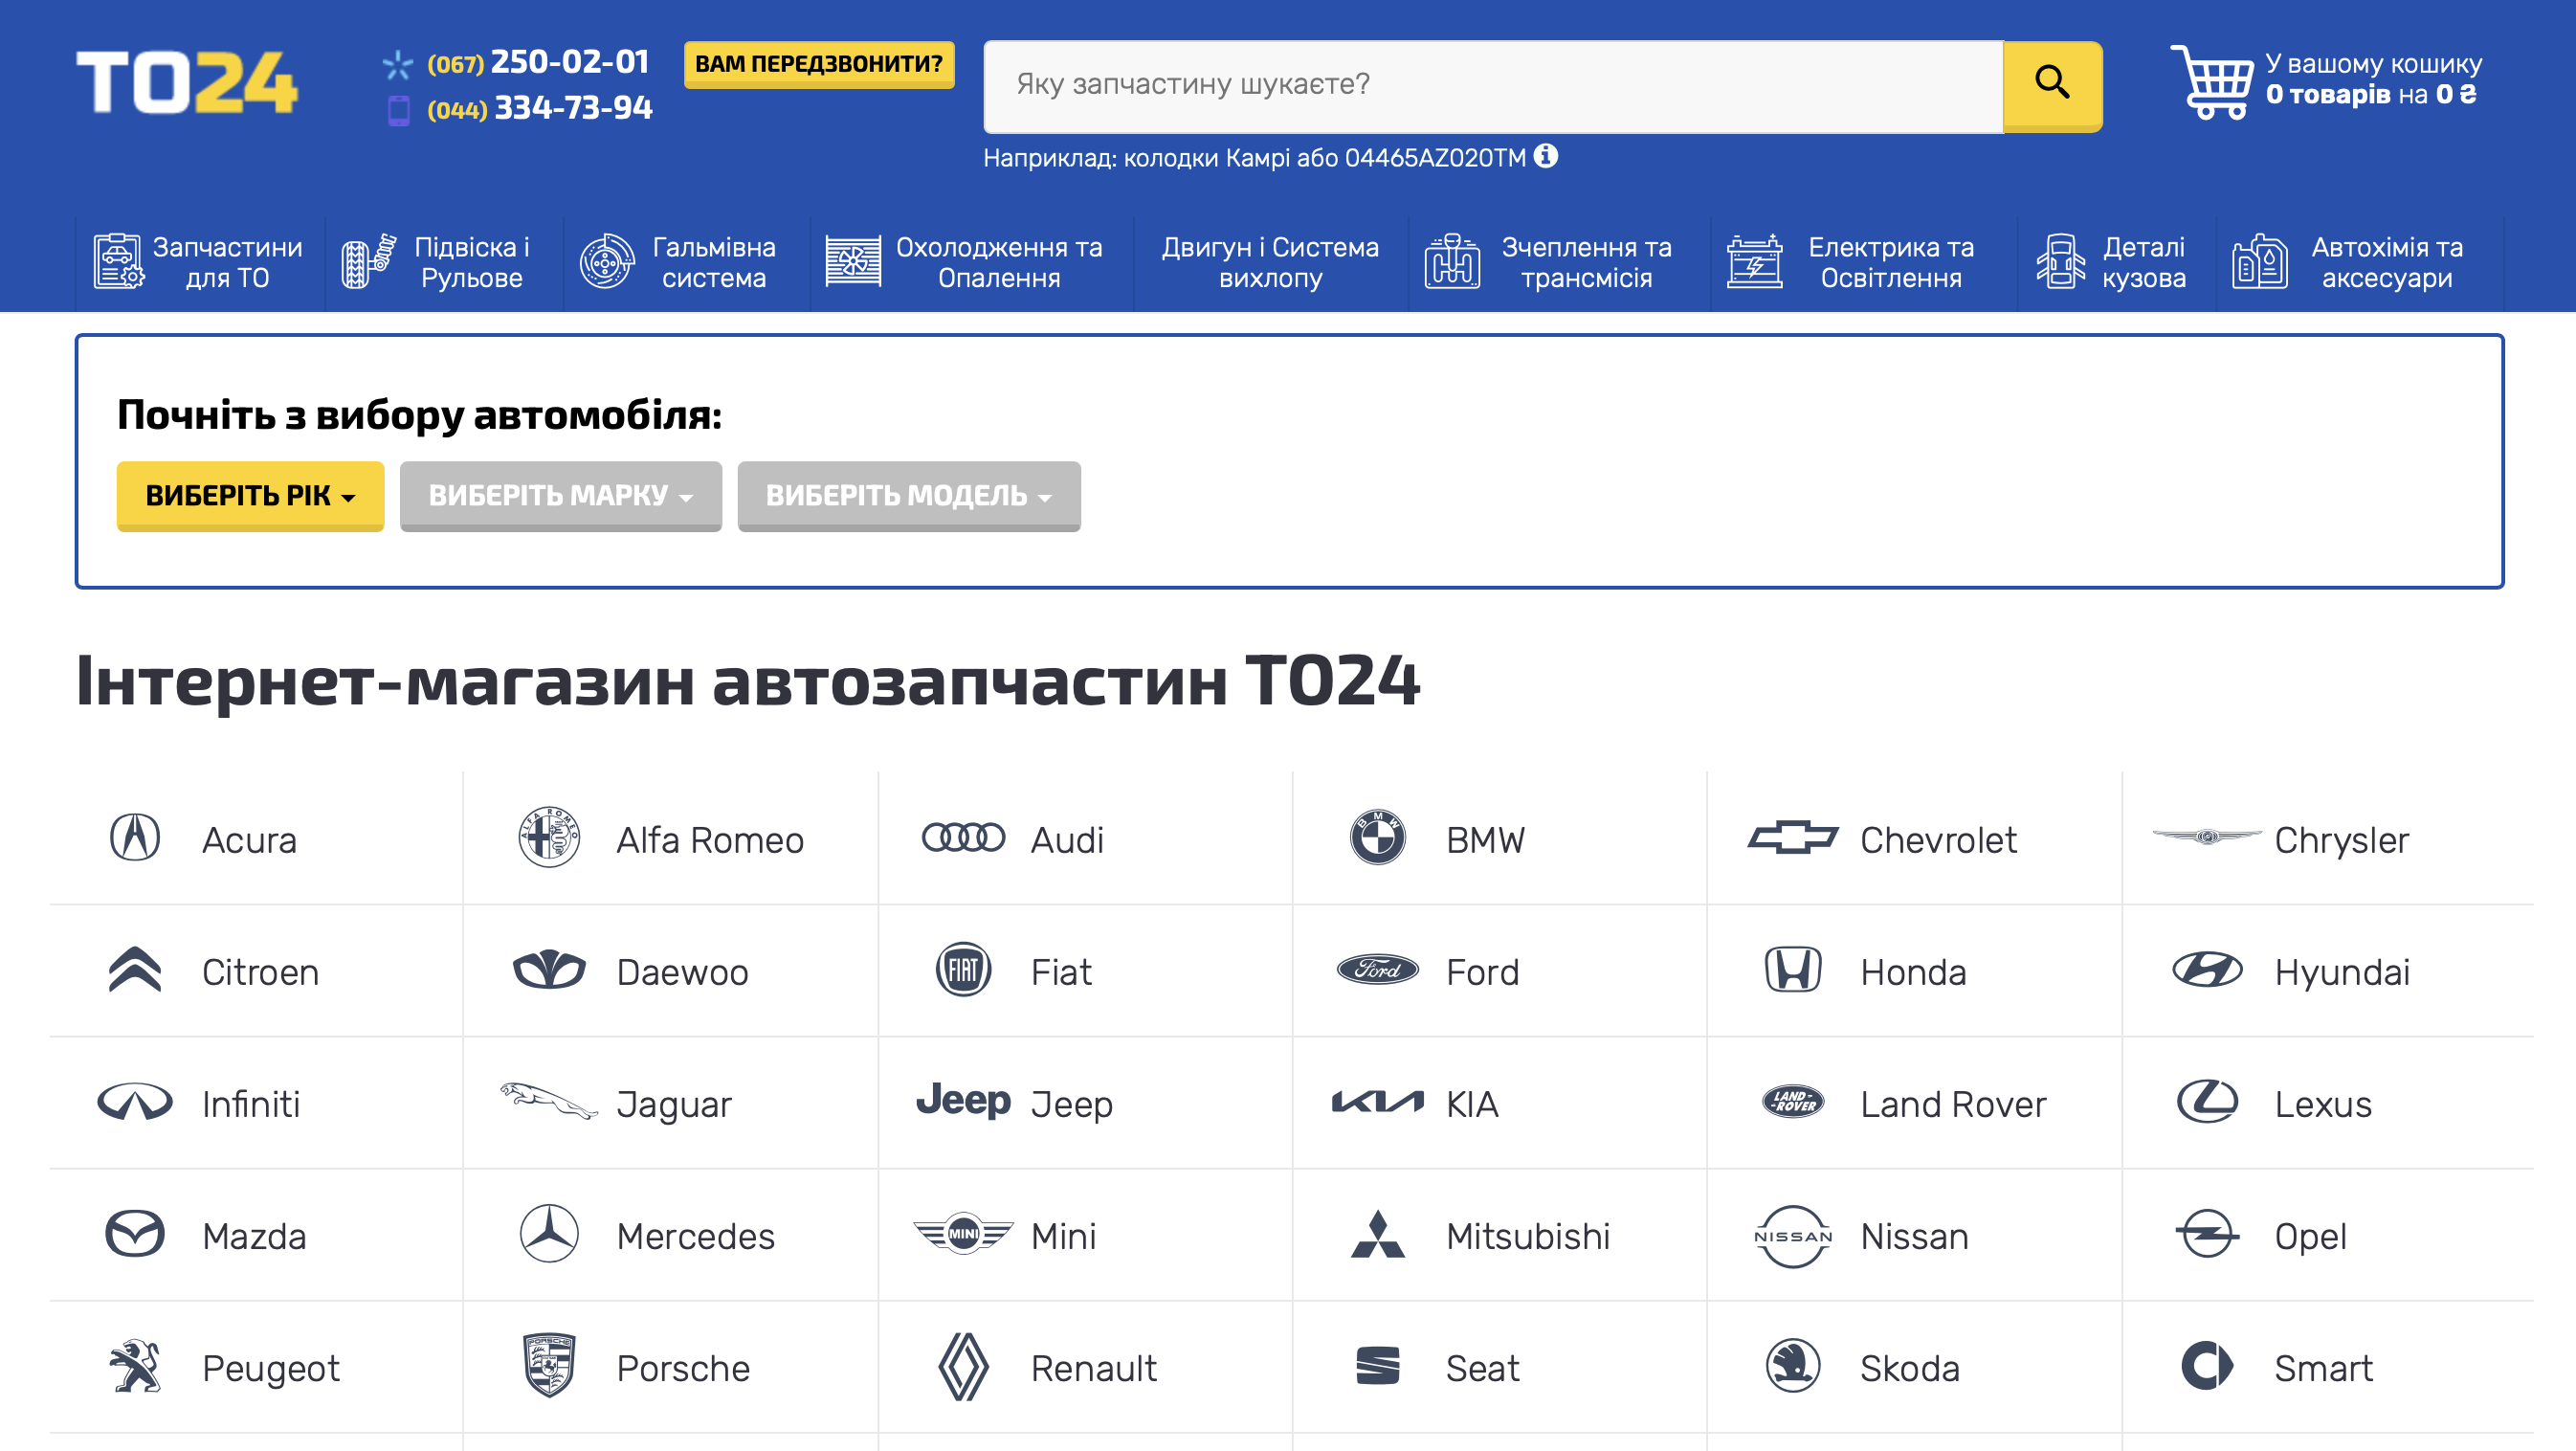Click the Mazda logo
This screenshot has width=2576, height=1451.
pyautogui.click(x=135, y=1234)
